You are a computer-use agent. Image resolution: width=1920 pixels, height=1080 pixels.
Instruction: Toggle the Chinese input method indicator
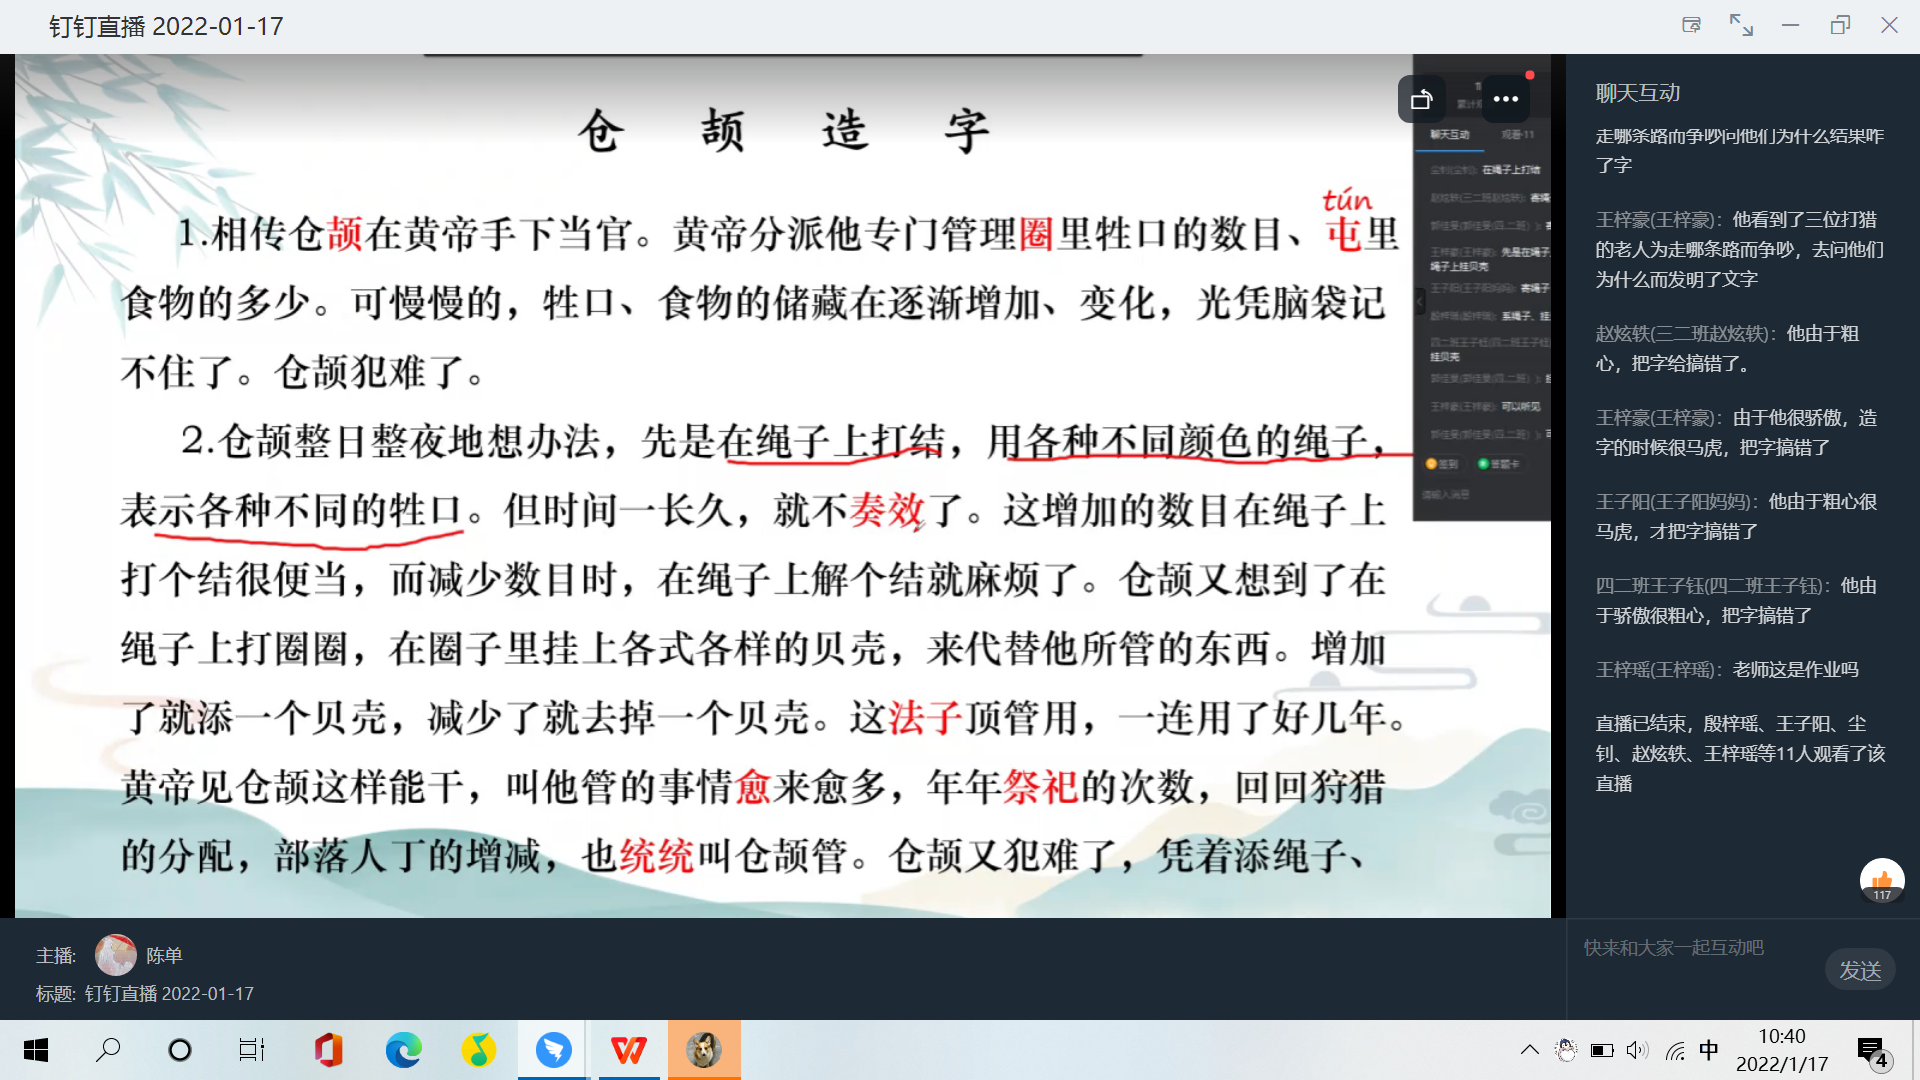[1709, 1050]
